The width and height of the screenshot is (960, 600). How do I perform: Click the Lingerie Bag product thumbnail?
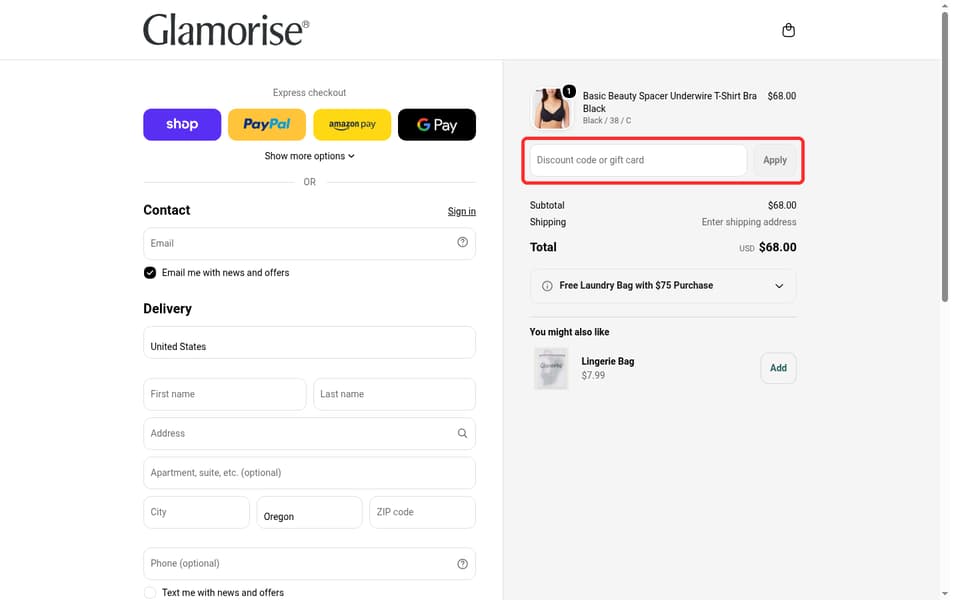point(550,368)
